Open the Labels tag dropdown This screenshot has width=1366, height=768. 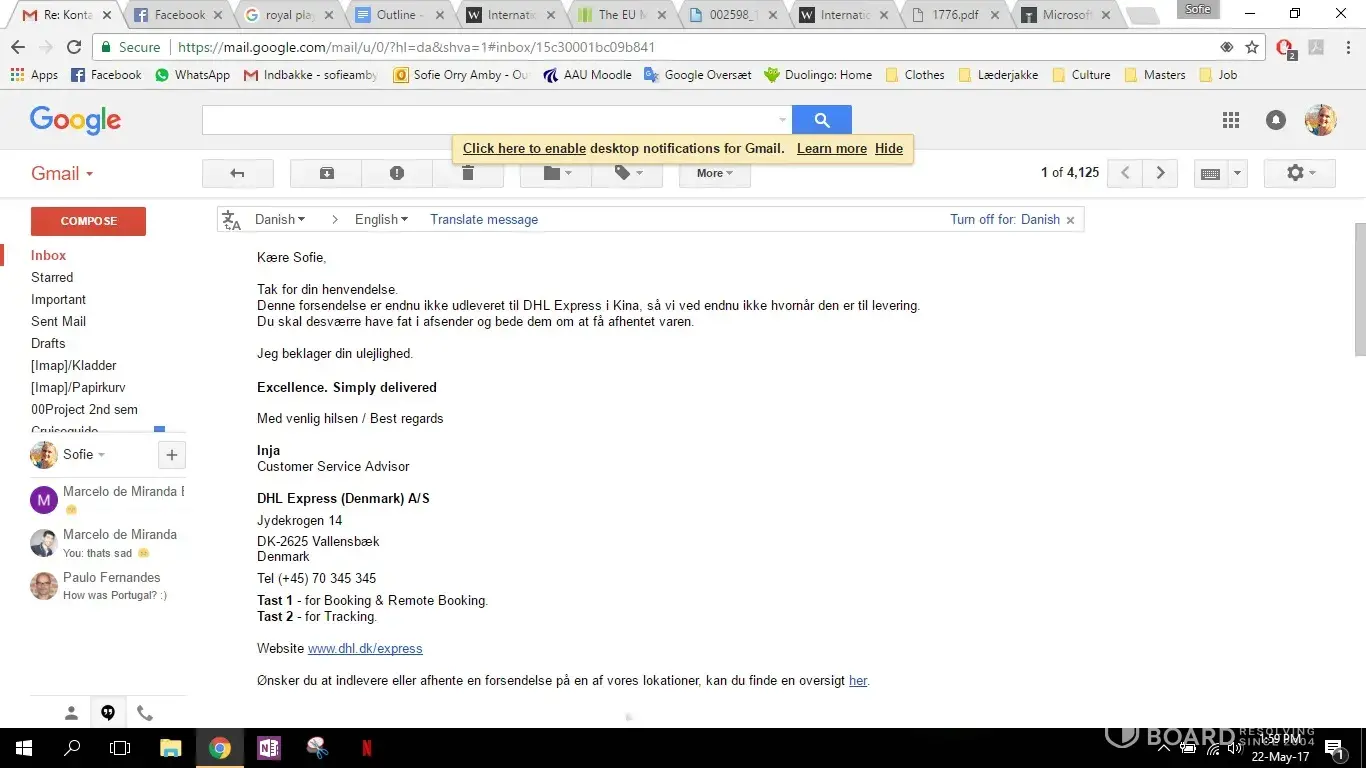627,173
